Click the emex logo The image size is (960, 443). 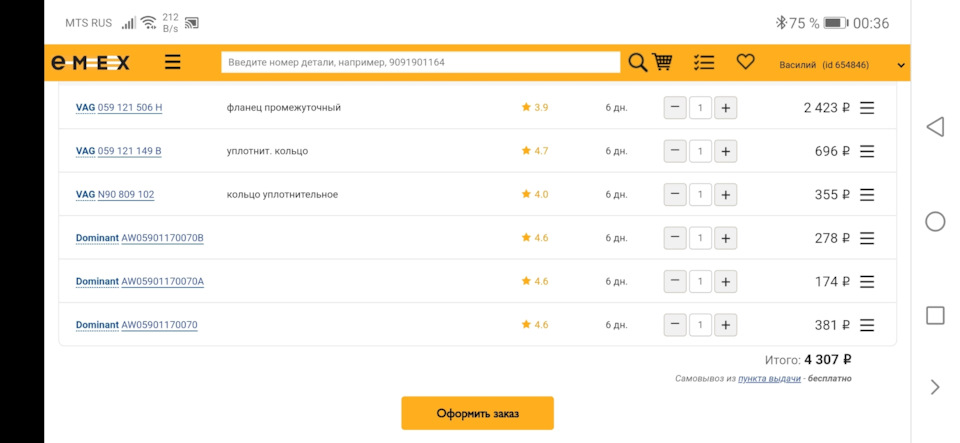point(90,62)
